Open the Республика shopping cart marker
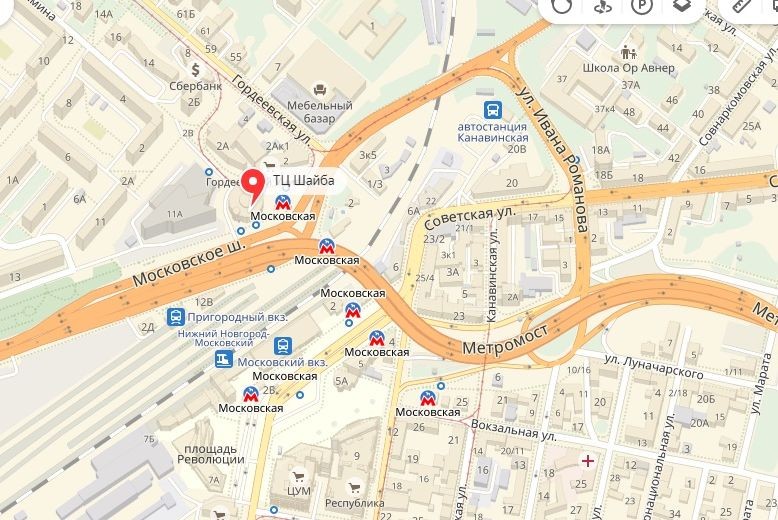Viewport: 778px width, 520px height. pos(354,488)
